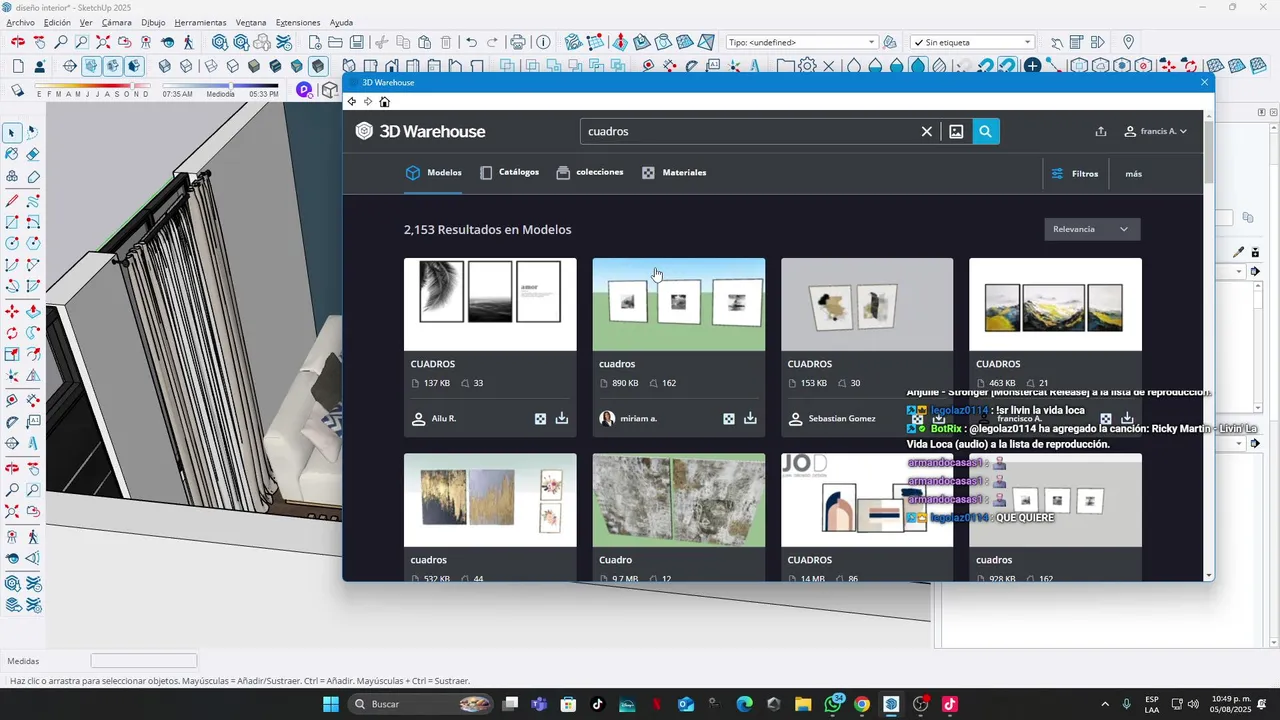Open the Cut scissors icon
This screenshot has height=720, width=1280.
point(381,42)
